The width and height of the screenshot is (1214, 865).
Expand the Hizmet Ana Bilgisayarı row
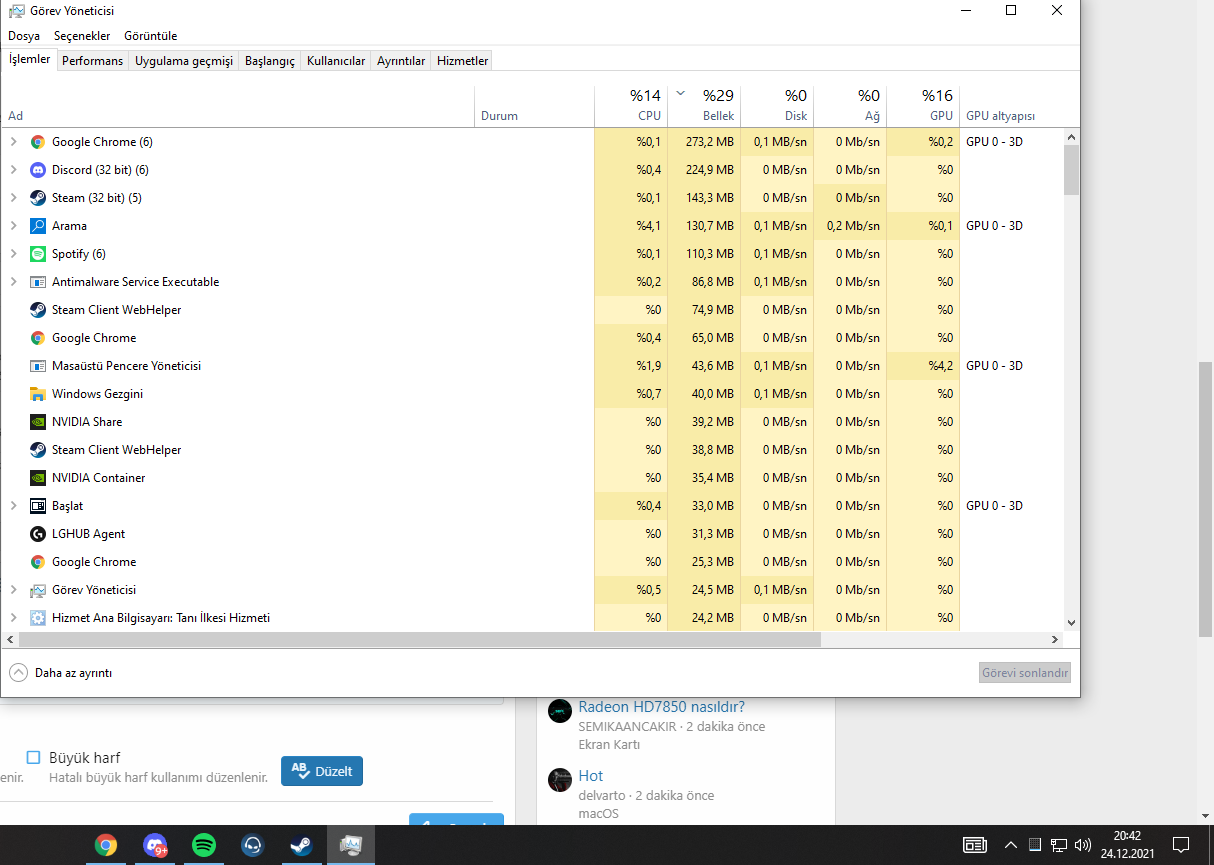(x=13, y=618)
